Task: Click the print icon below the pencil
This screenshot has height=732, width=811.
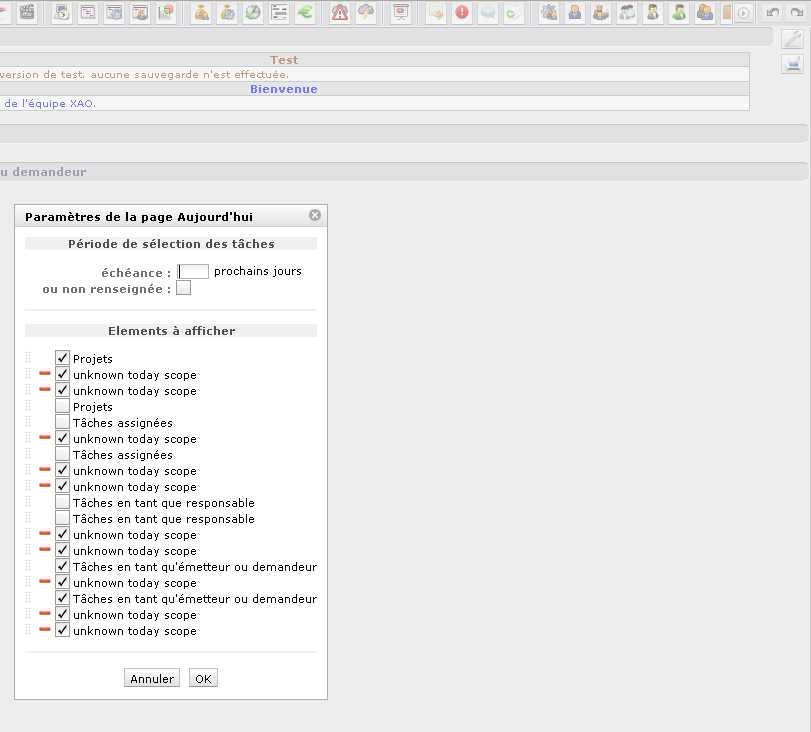Action: coord(792,64)
